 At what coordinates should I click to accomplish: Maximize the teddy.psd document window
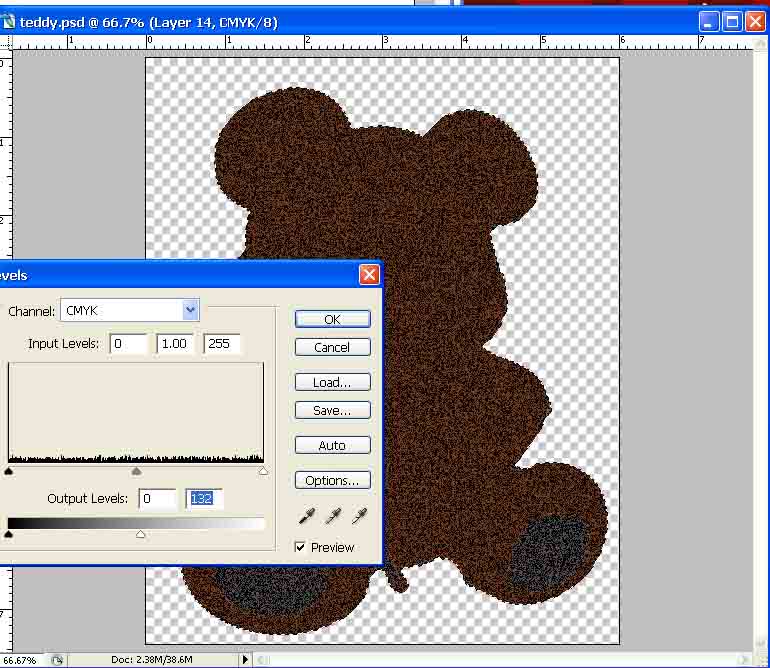click(x=732, y=21)
